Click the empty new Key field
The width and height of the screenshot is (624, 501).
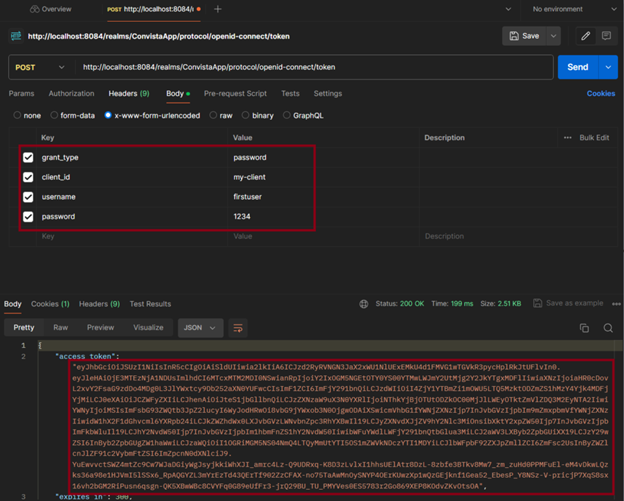[x=132, y=236]
